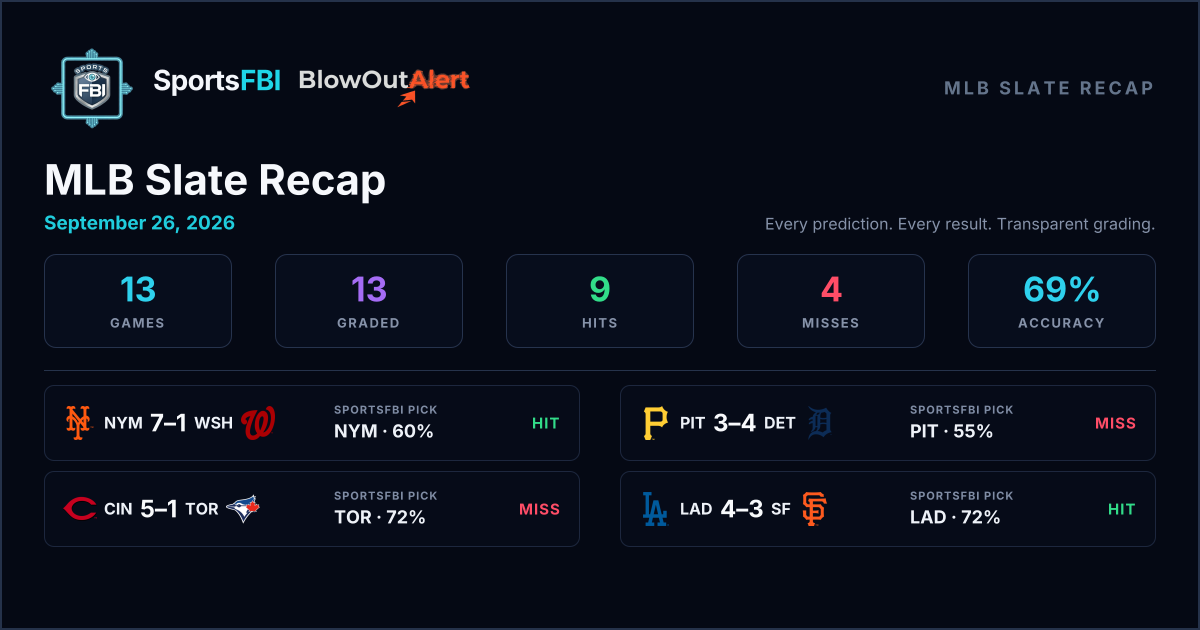Click the Los Angeles Dodgers logo
This screenshot has height=630, width=1200.
(x=655, y=509)
